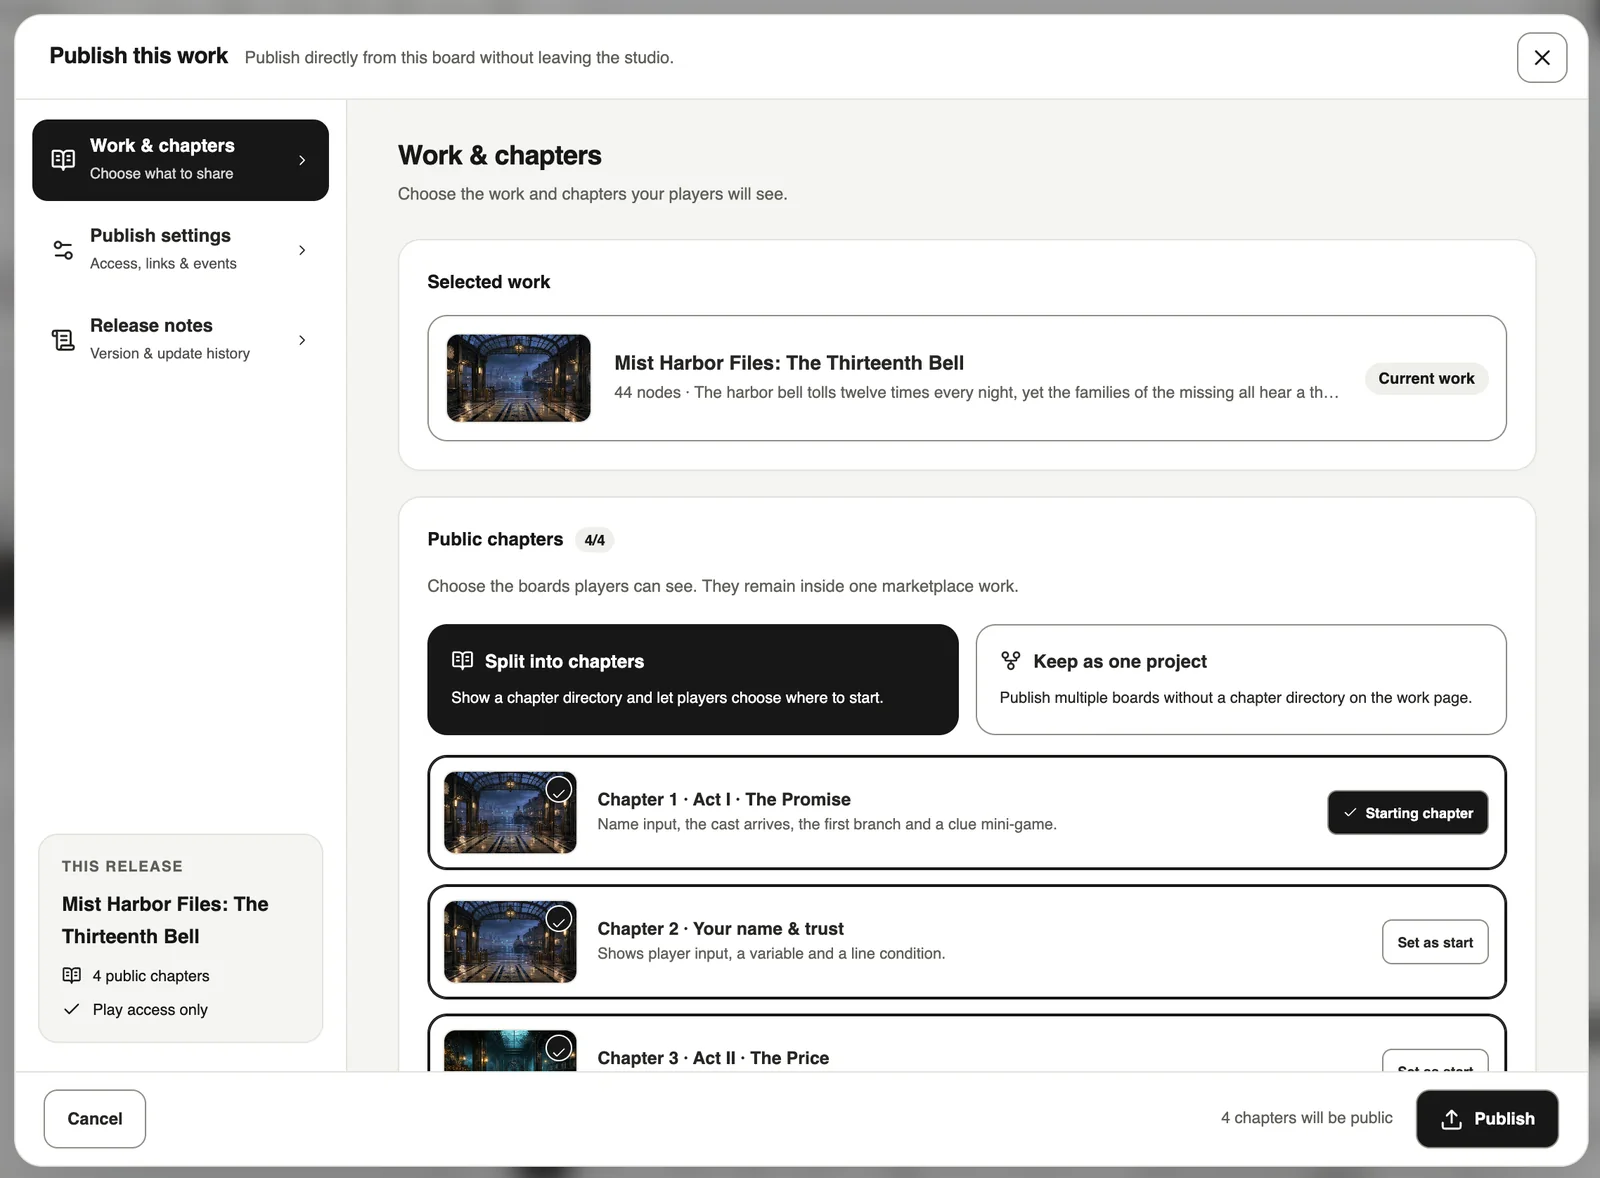
Task: Click the Publish button
Action: click(1487, 1119)
